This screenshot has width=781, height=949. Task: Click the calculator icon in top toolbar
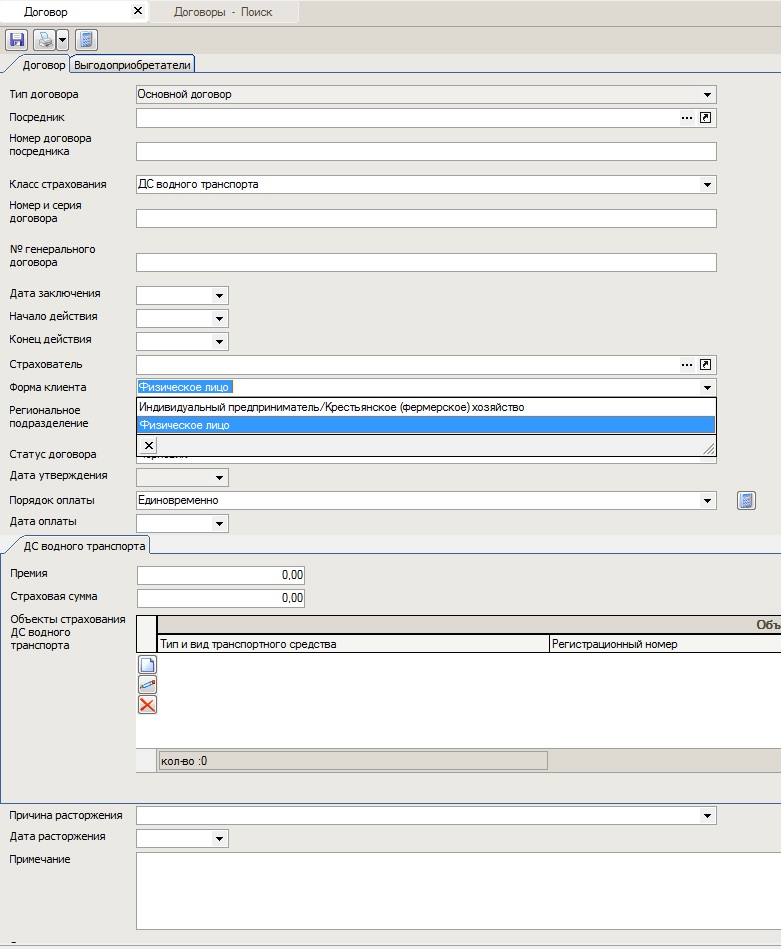coord(86,40)
